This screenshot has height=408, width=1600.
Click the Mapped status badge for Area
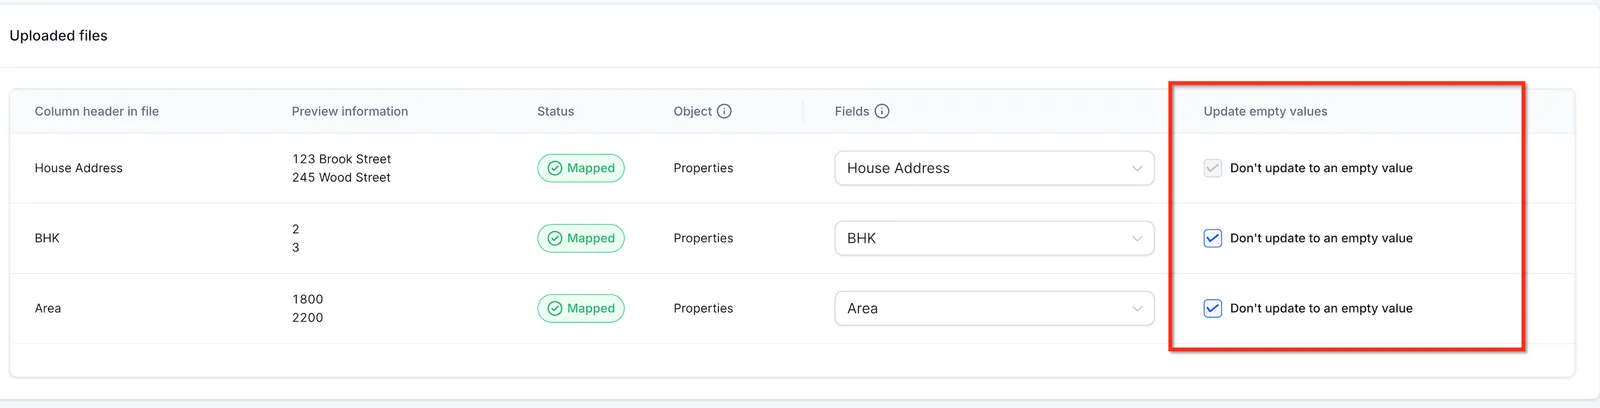581,308
